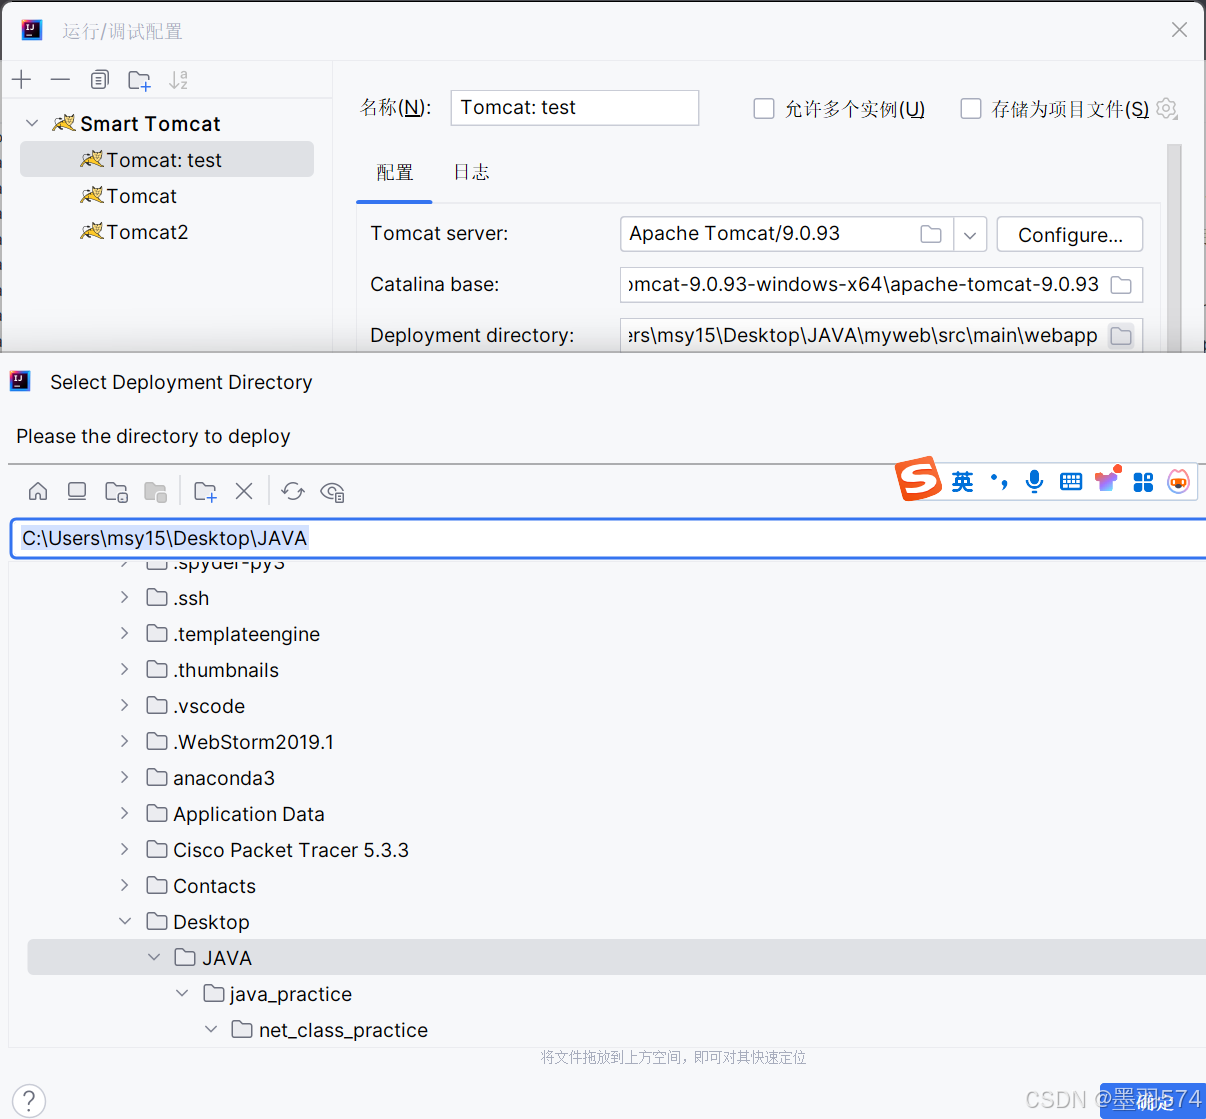The height and width of the screenshot is (1119, 1206).
Task: Remove the selected configuration with minus icon
Action: point(60,80)
